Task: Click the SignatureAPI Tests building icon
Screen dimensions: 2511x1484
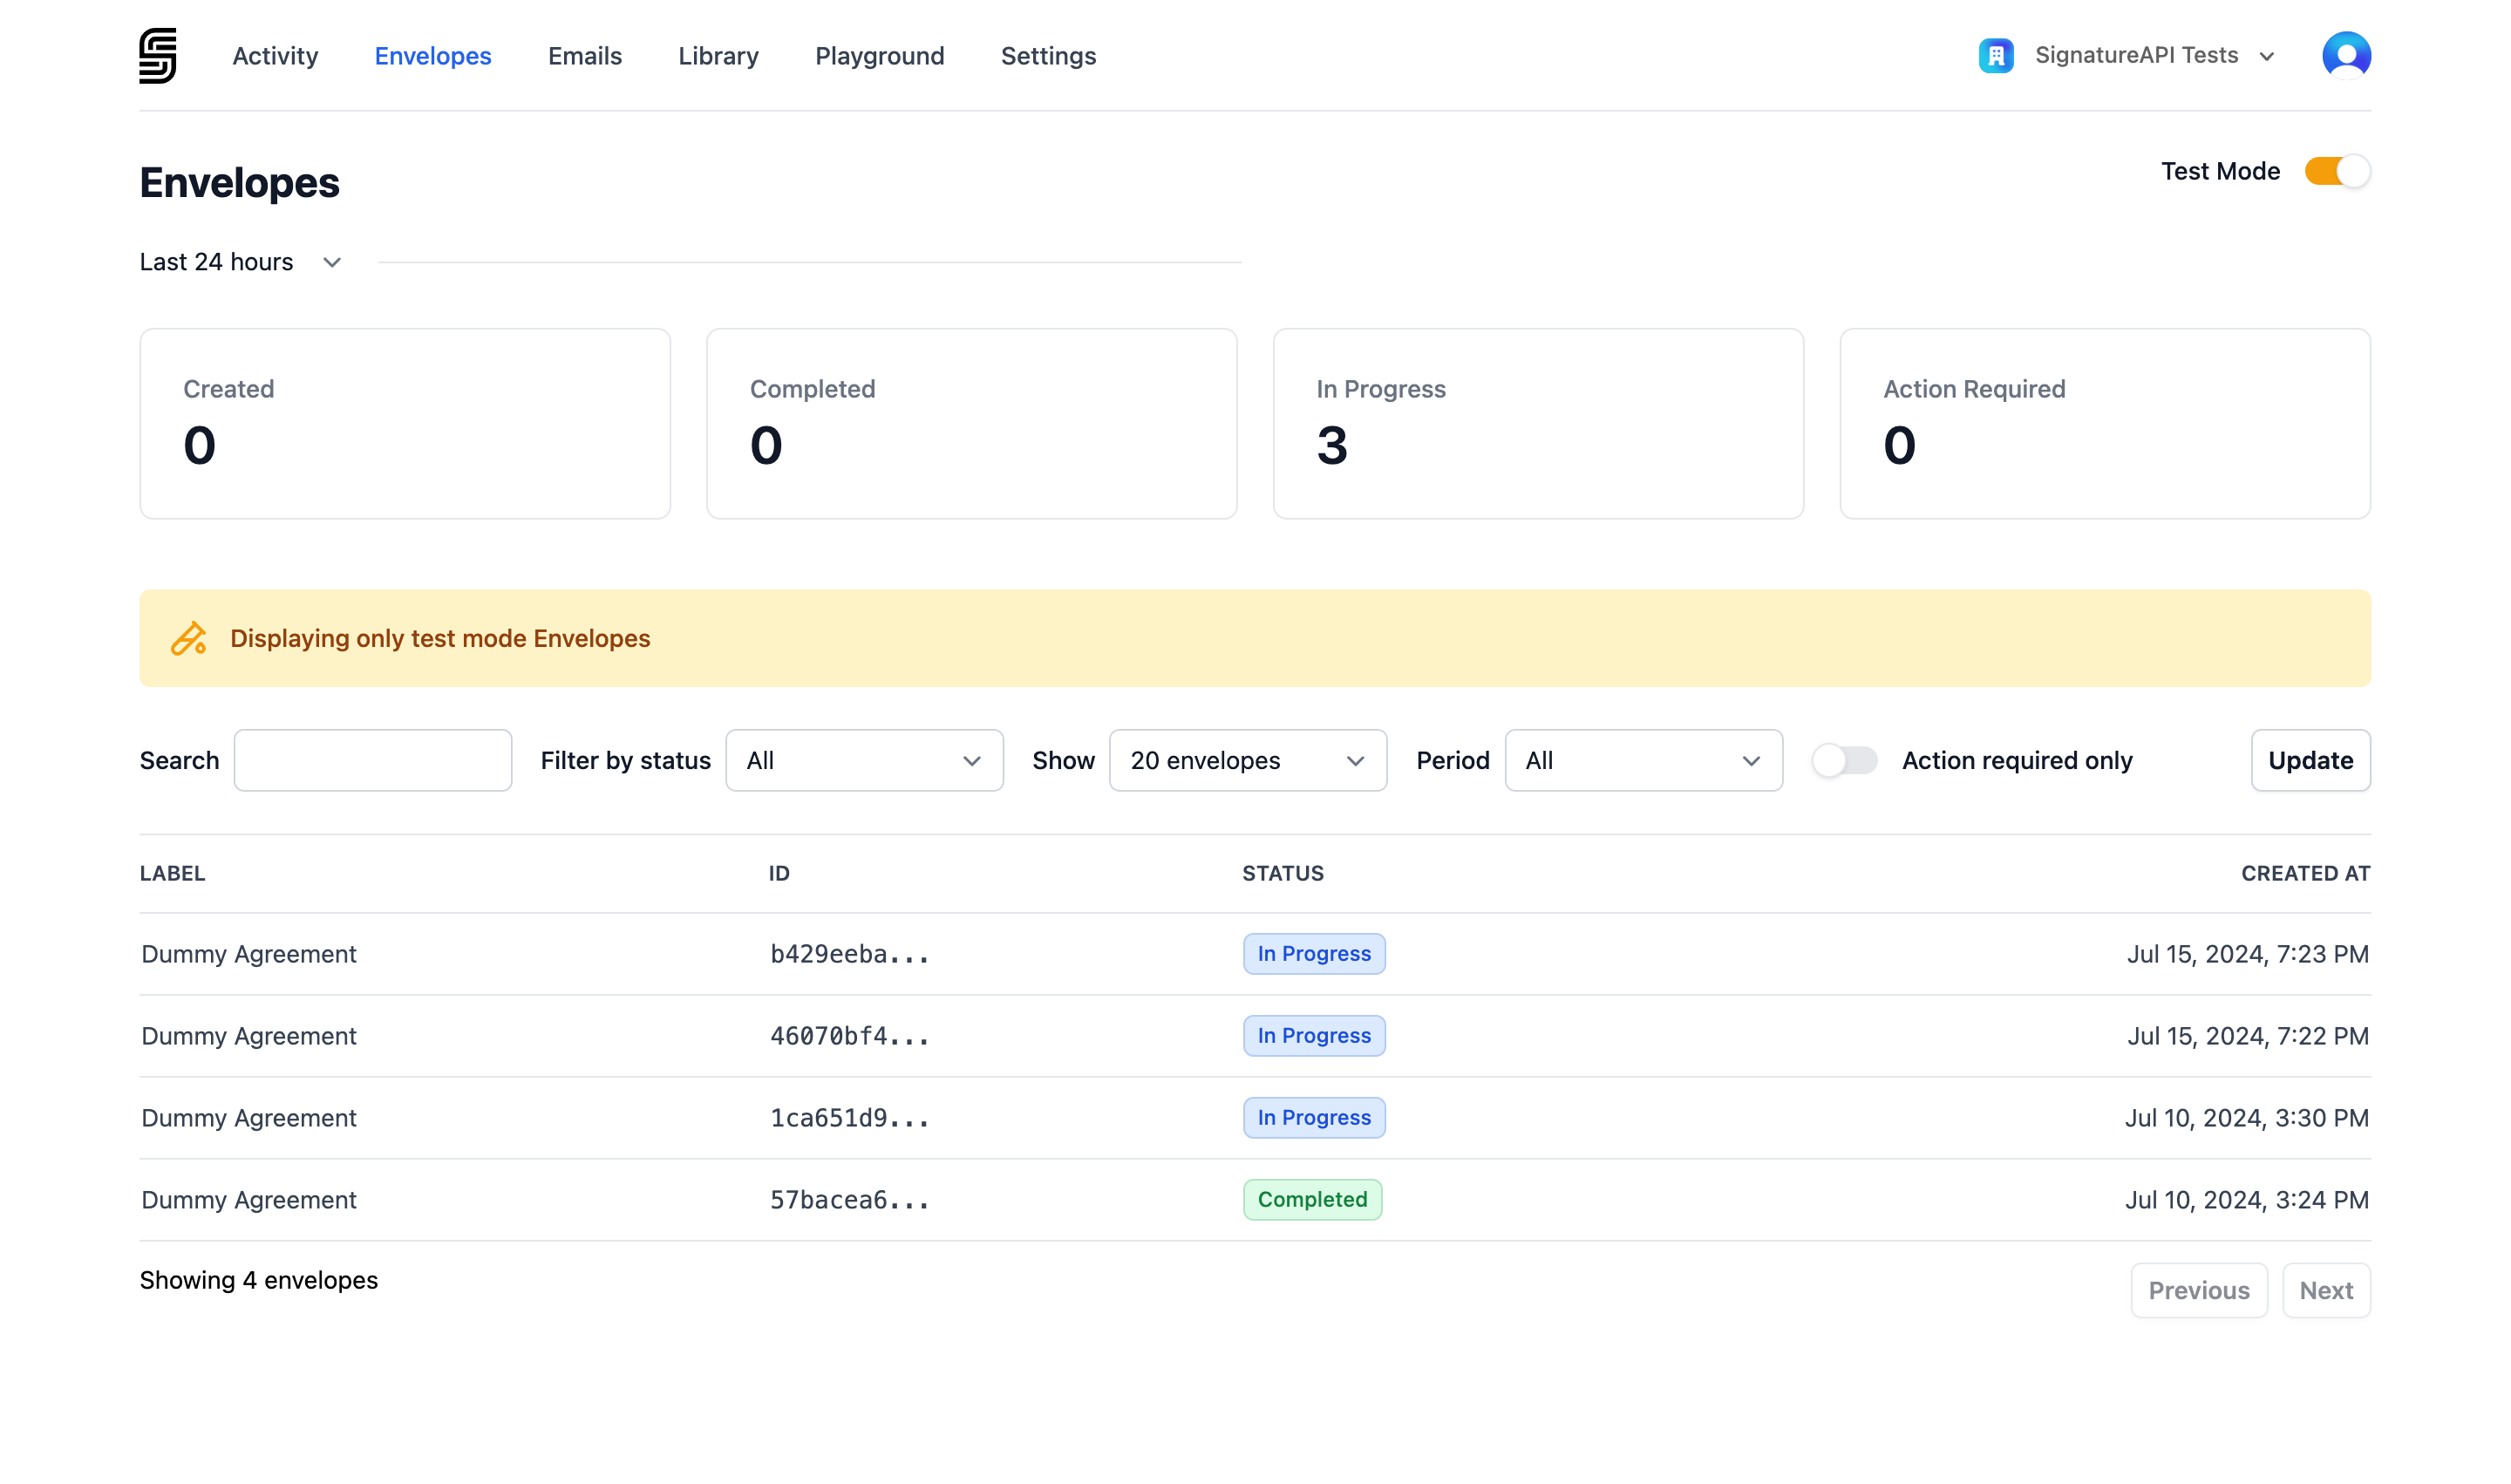Action: [1995, 56]
